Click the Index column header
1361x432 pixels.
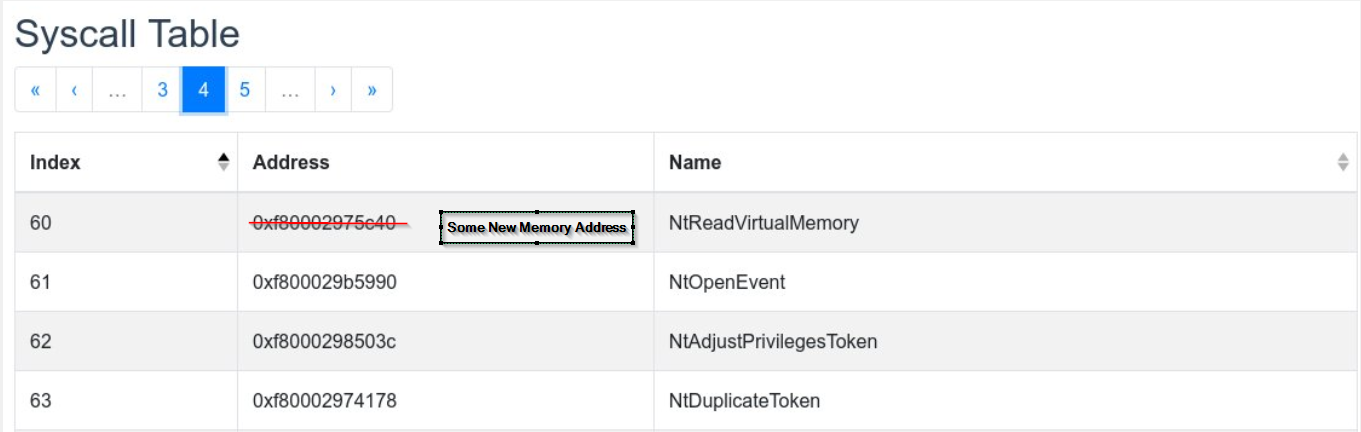[x=126, y=162]
